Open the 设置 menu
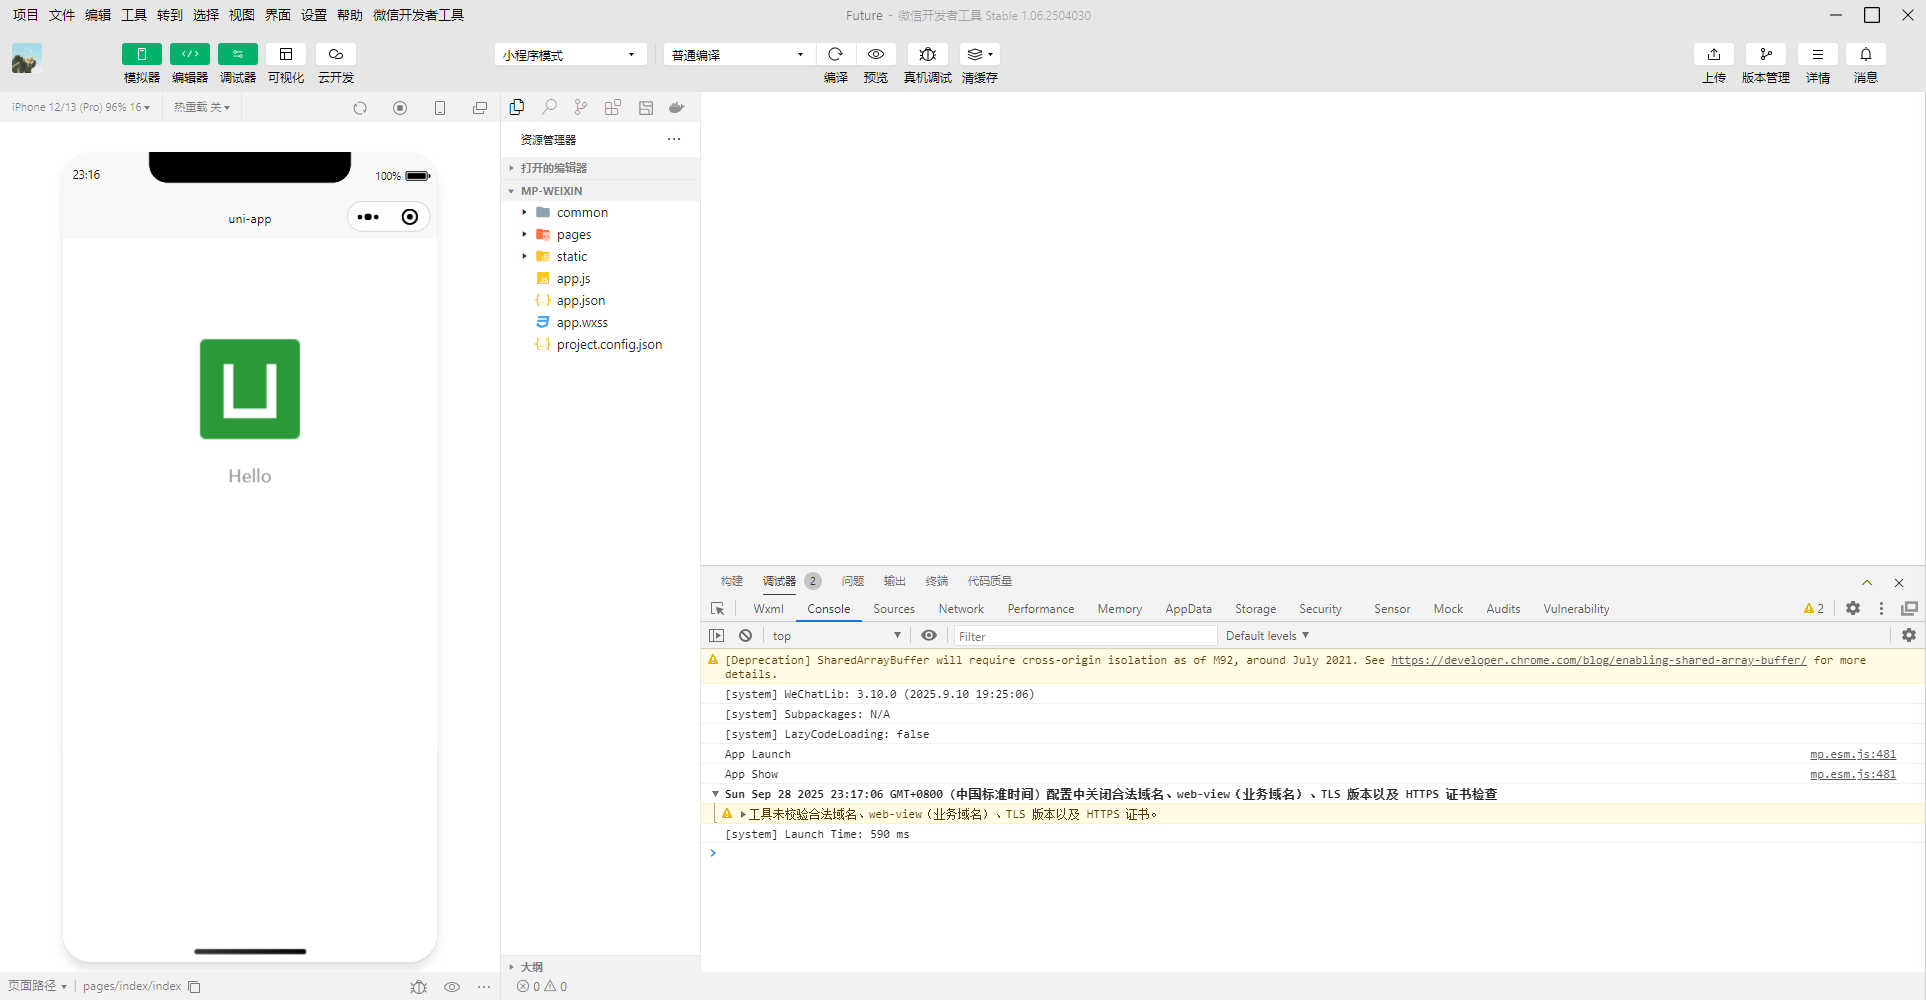 [x=314, y=15]
